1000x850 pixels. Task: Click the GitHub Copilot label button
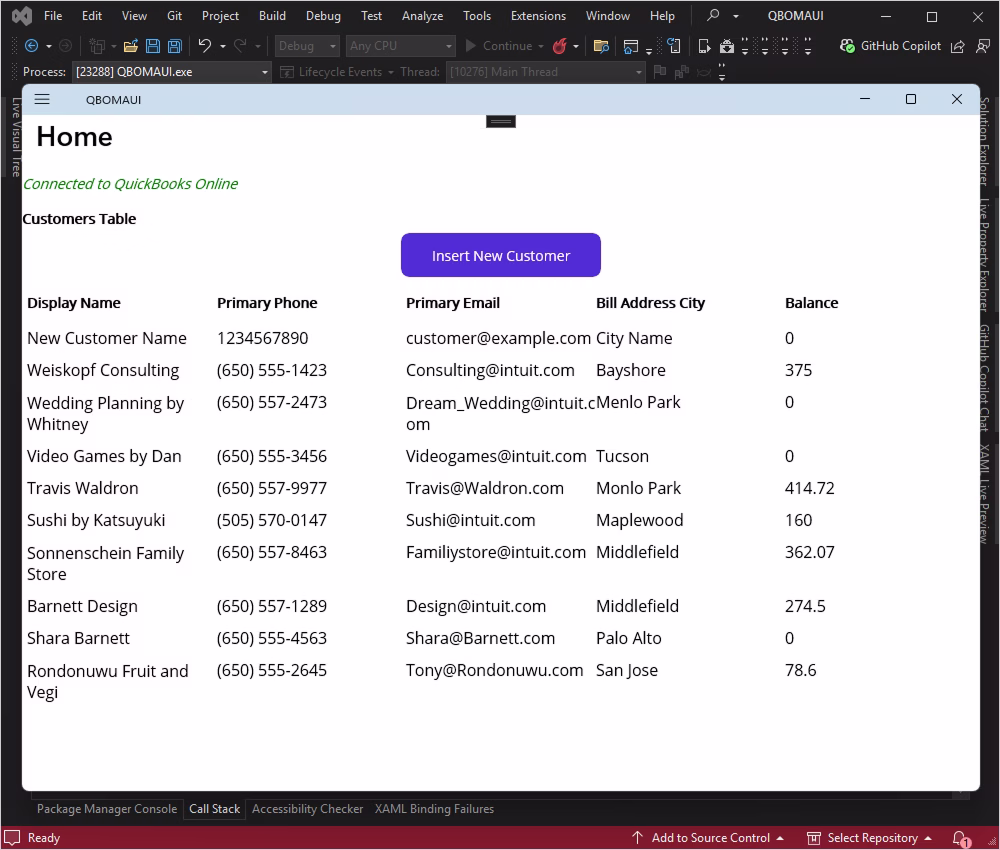coord(900,46)
